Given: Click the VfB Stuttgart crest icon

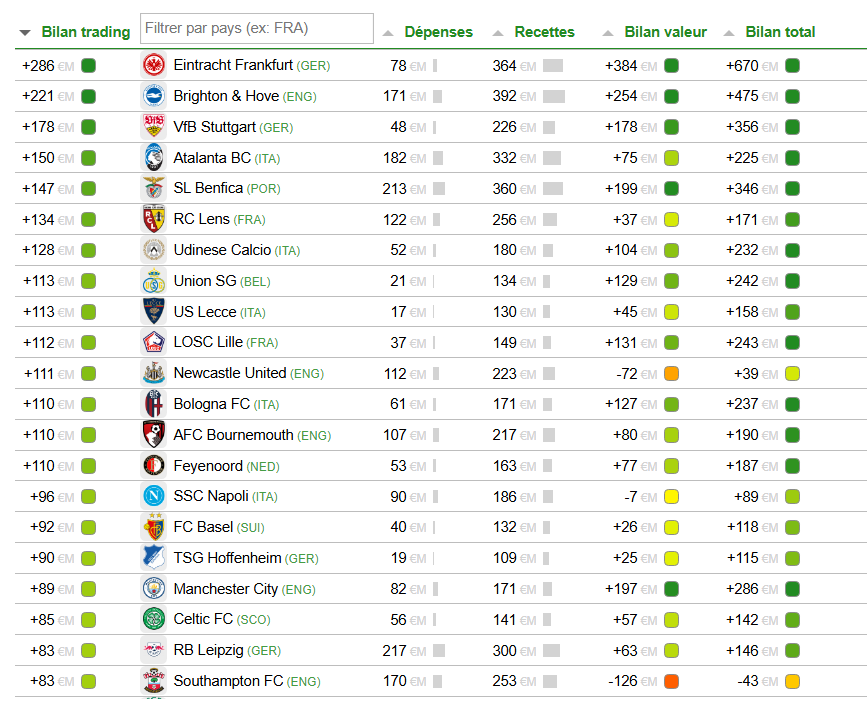Looking at the screenshot, I should (x=153, y=127).
